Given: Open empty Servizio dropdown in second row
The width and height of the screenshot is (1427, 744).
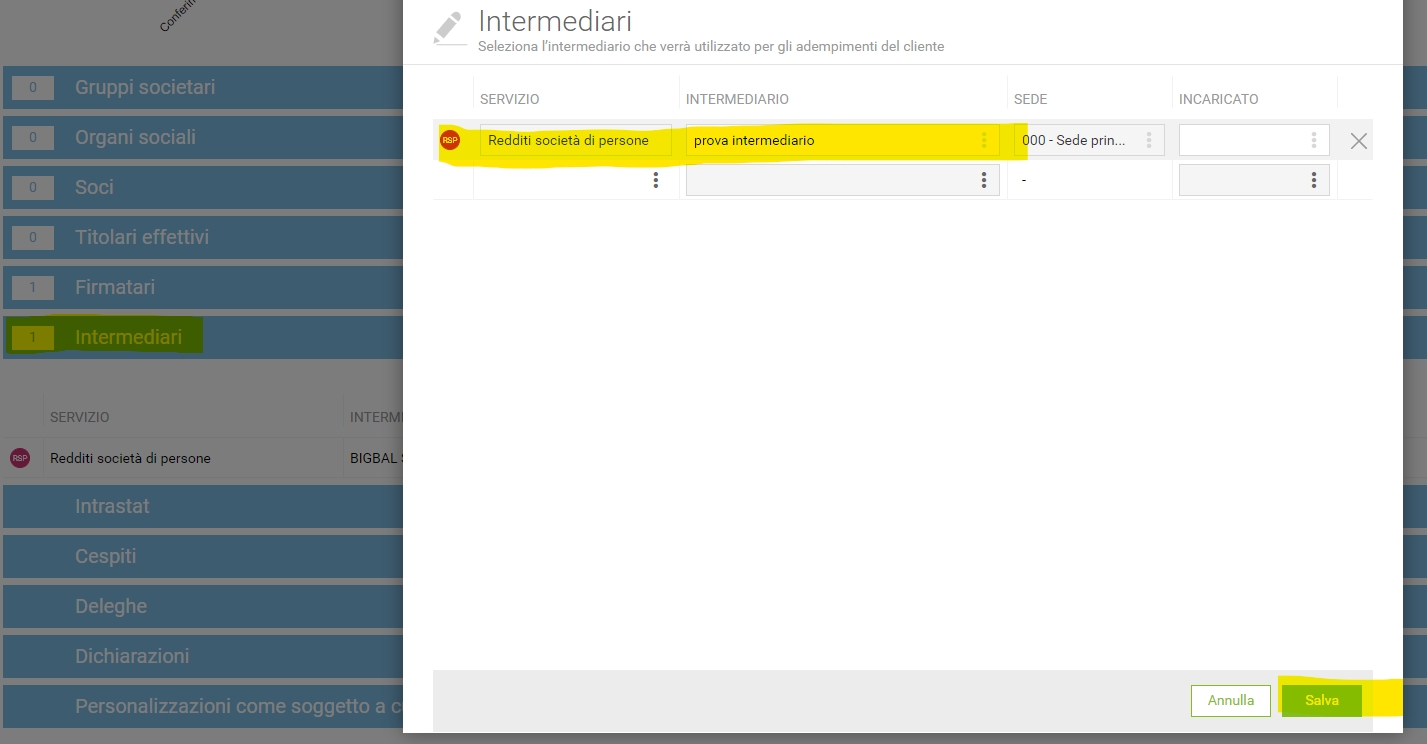Looking at the screenshot, I should coord(656,180).
